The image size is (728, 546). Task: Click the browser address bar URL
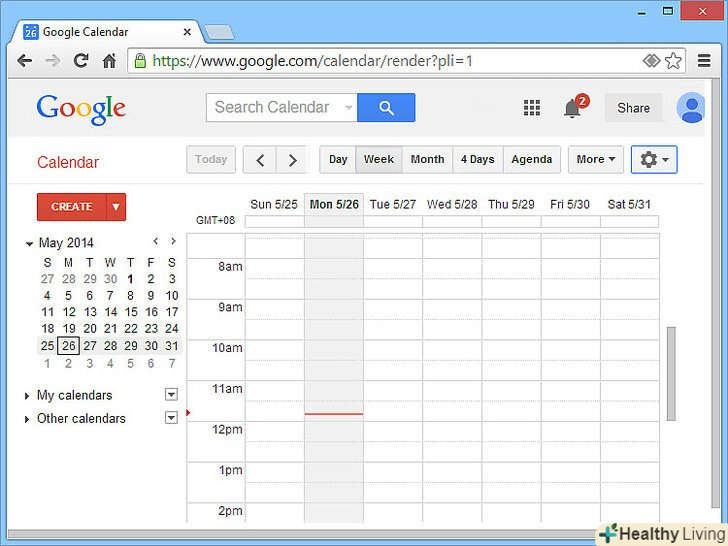click(x=312, y=61)
